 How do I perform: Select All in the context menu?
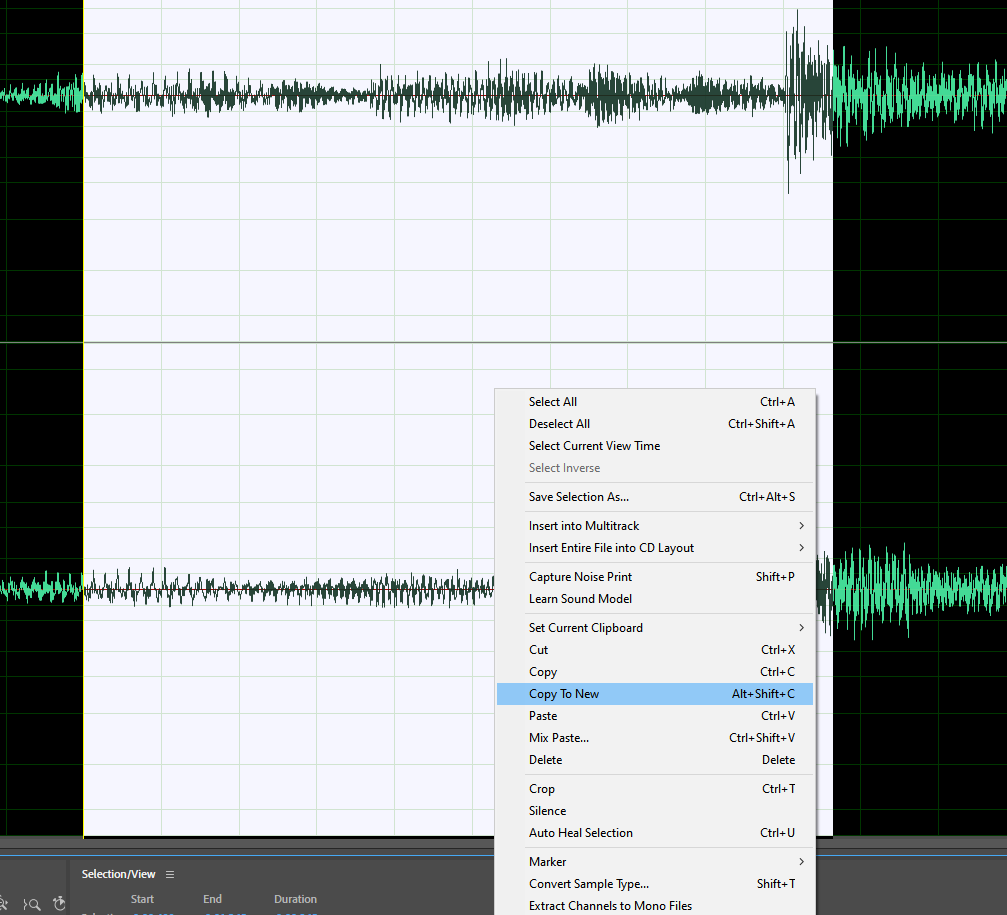[x=553, y=402]
